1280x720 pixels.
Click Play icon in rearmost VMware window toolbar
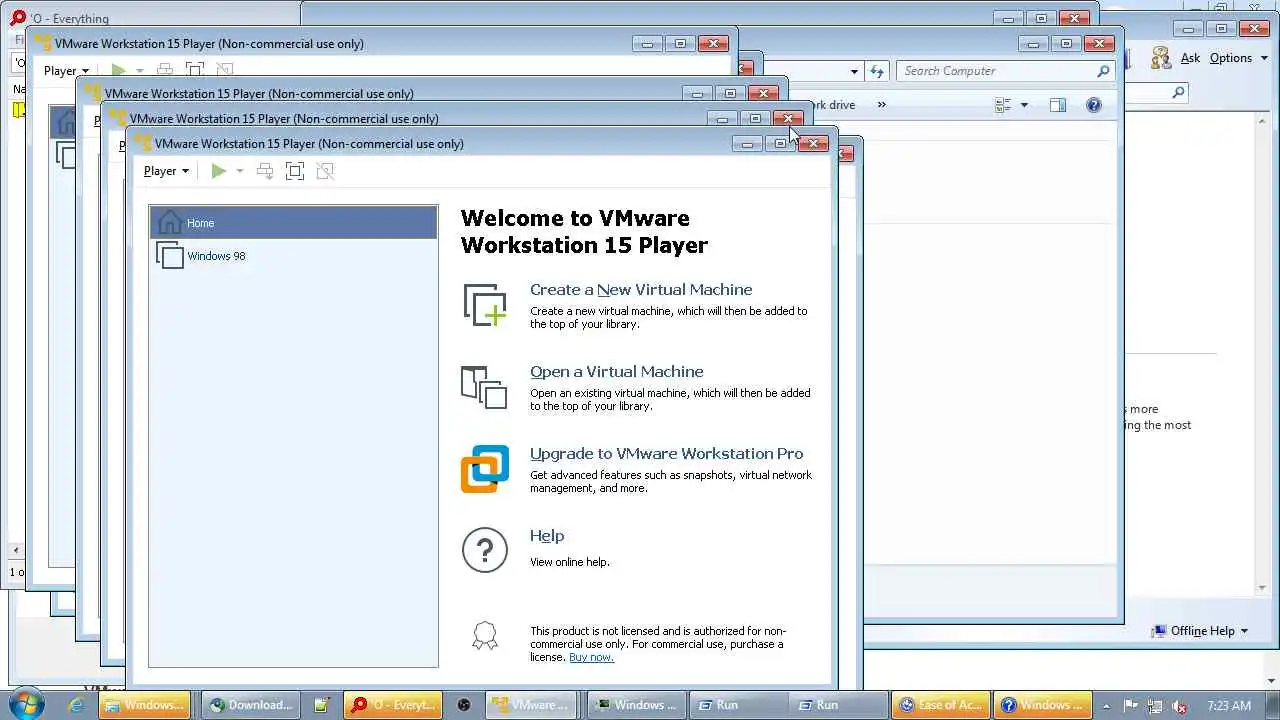coord(118,70)
